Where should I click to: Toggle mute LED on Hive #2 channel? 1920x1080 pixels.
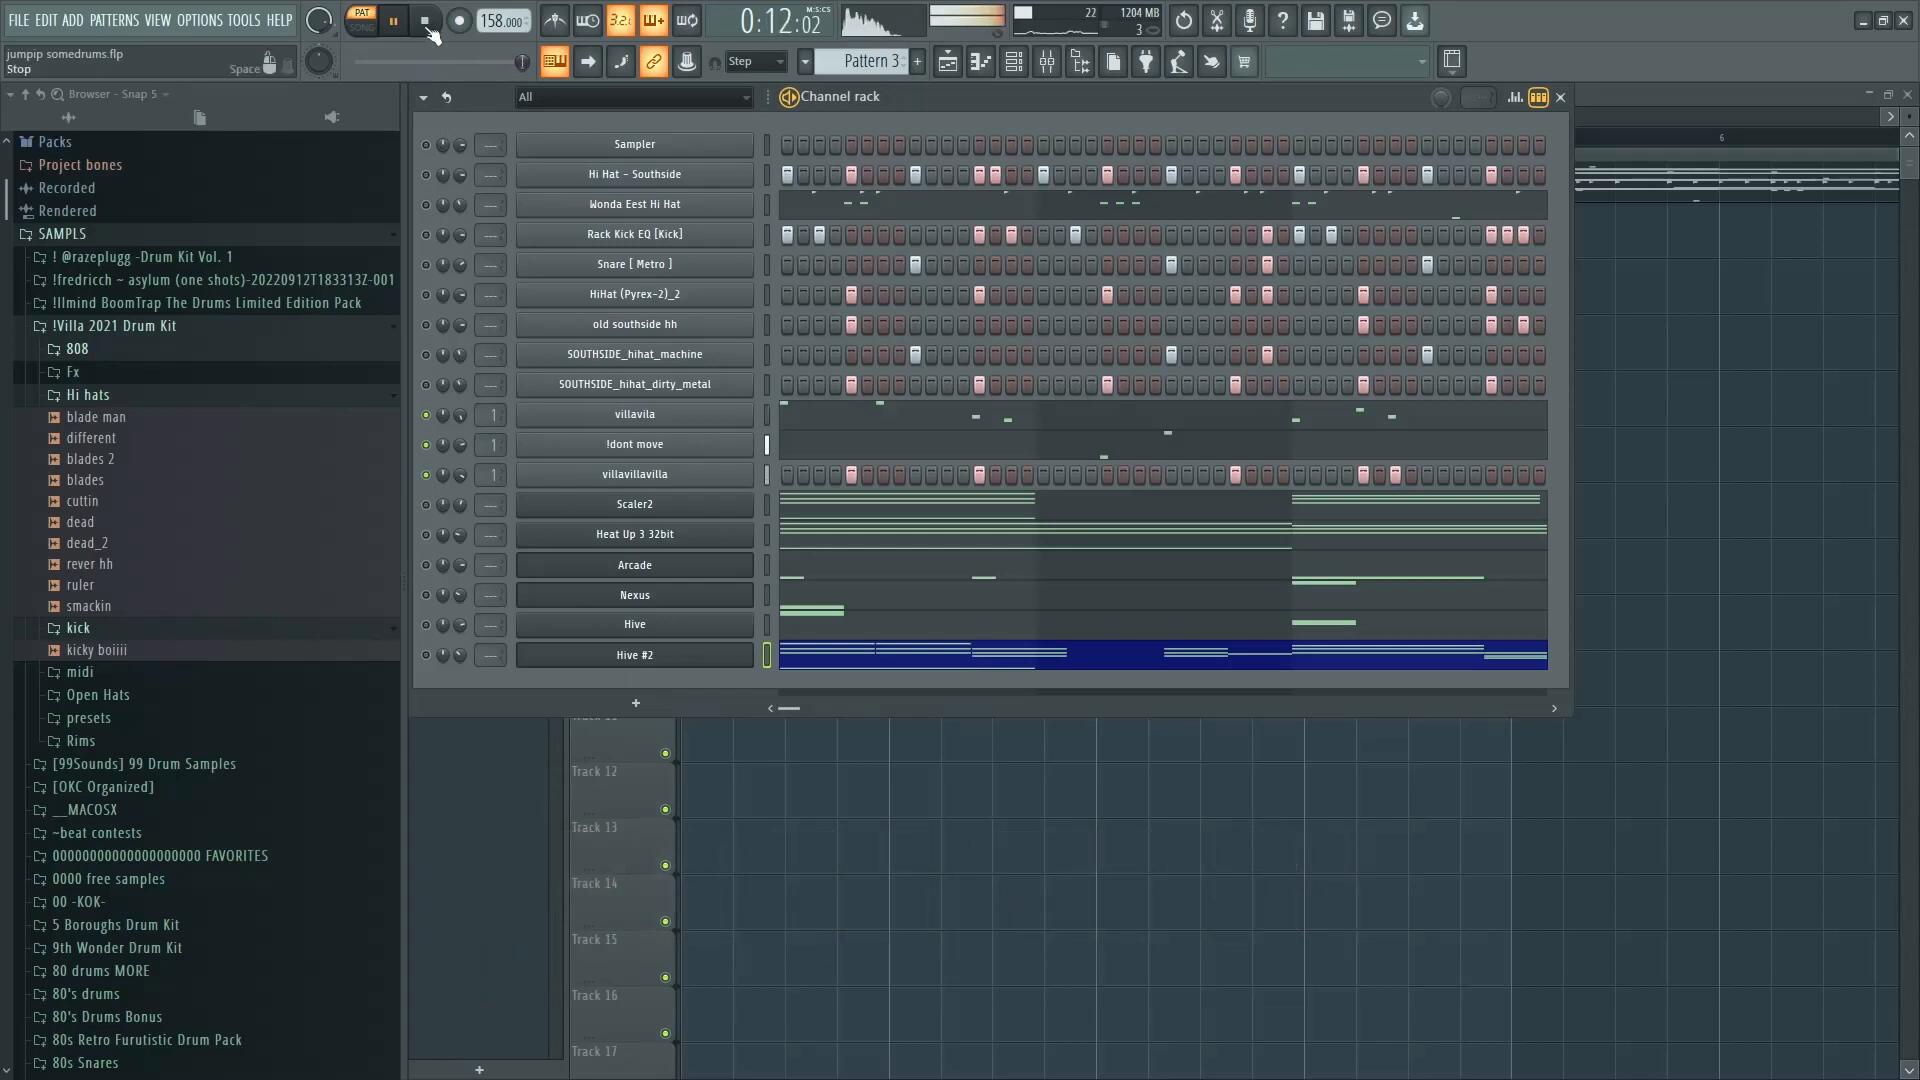pos(426,656)
